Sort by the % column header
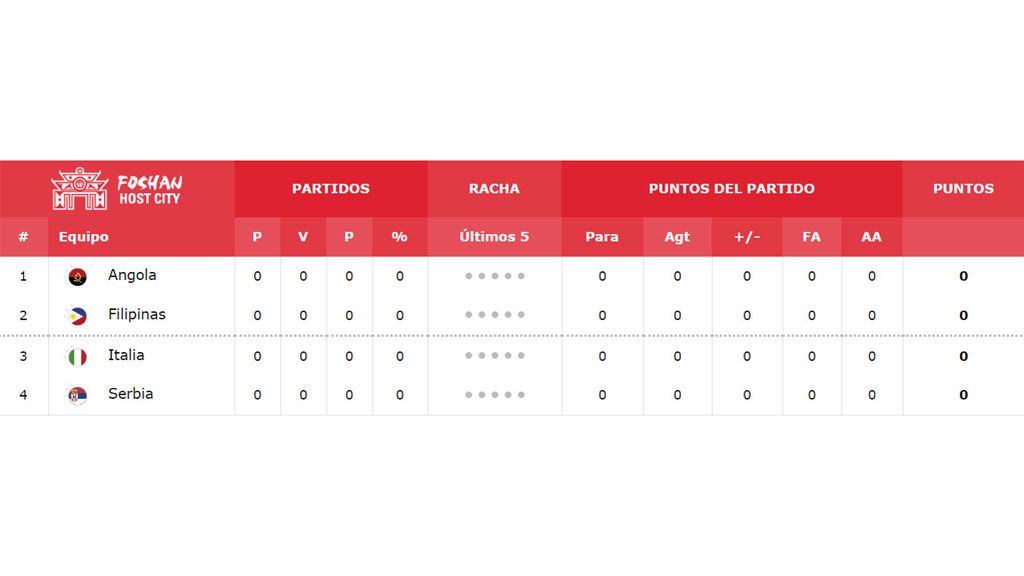 (400, 237)
